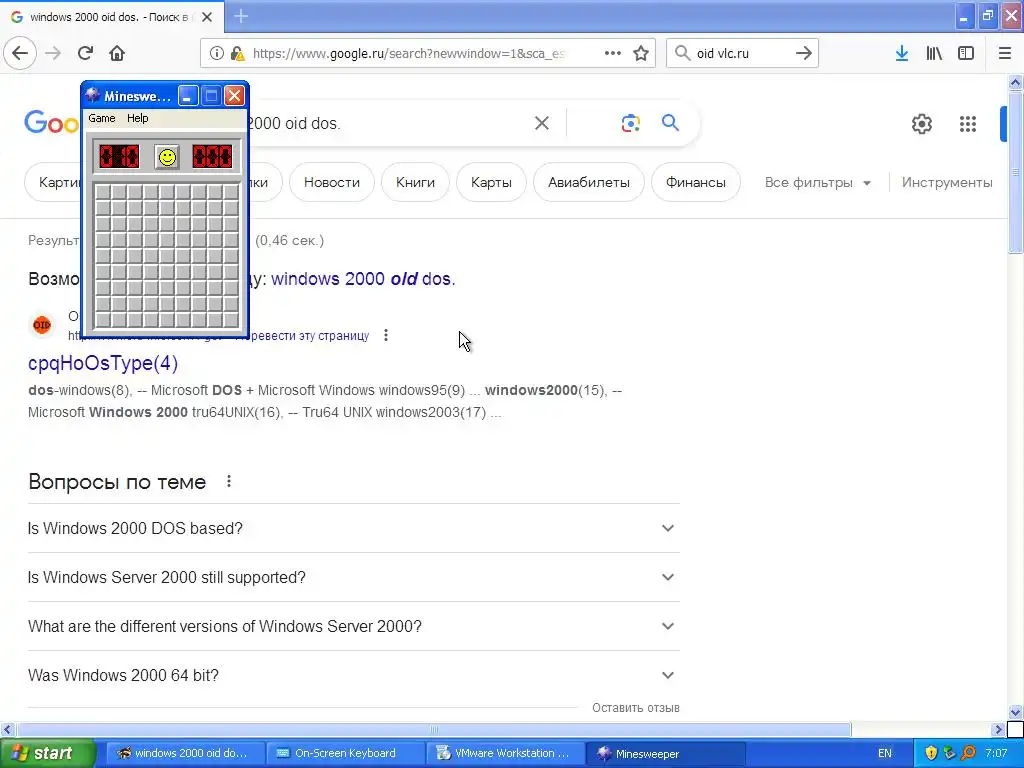This screenshot has width=1024, height=768.
Task: Open the cpqHoOsType(4) result link
Action: click(x=103, y=363)
